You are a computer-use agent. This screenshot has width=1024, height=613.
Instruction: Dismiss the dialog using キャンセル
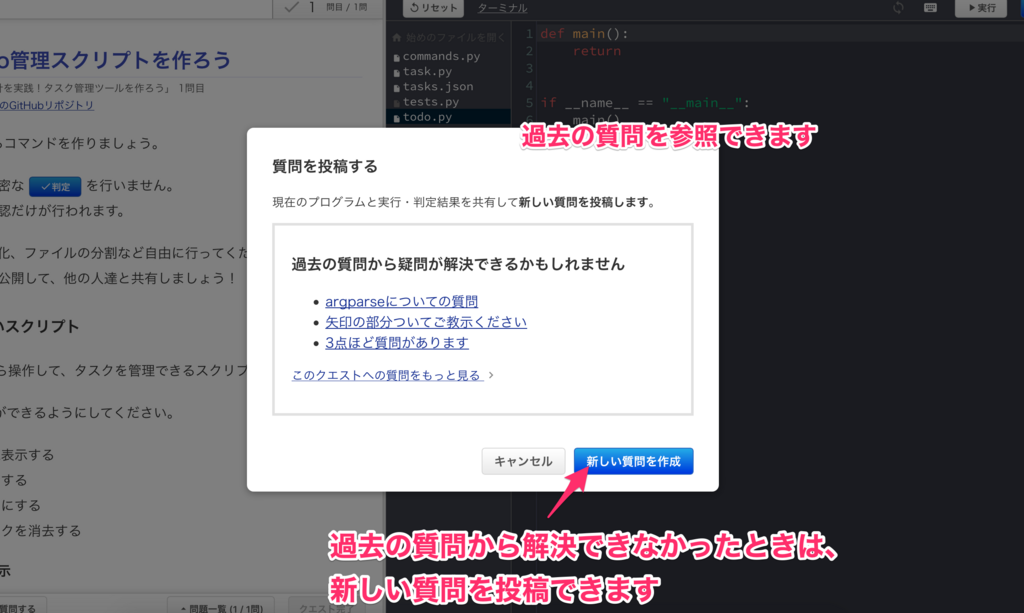(x=523, y=461)
